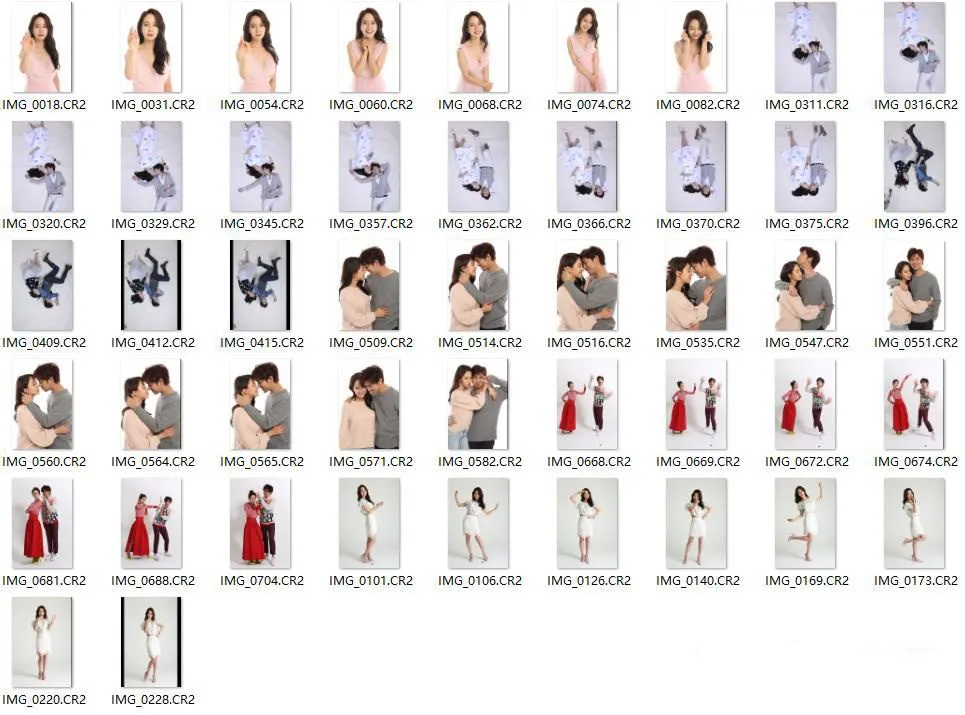Click the IMG_0704.CR2 thumbnail

(260, 524)
